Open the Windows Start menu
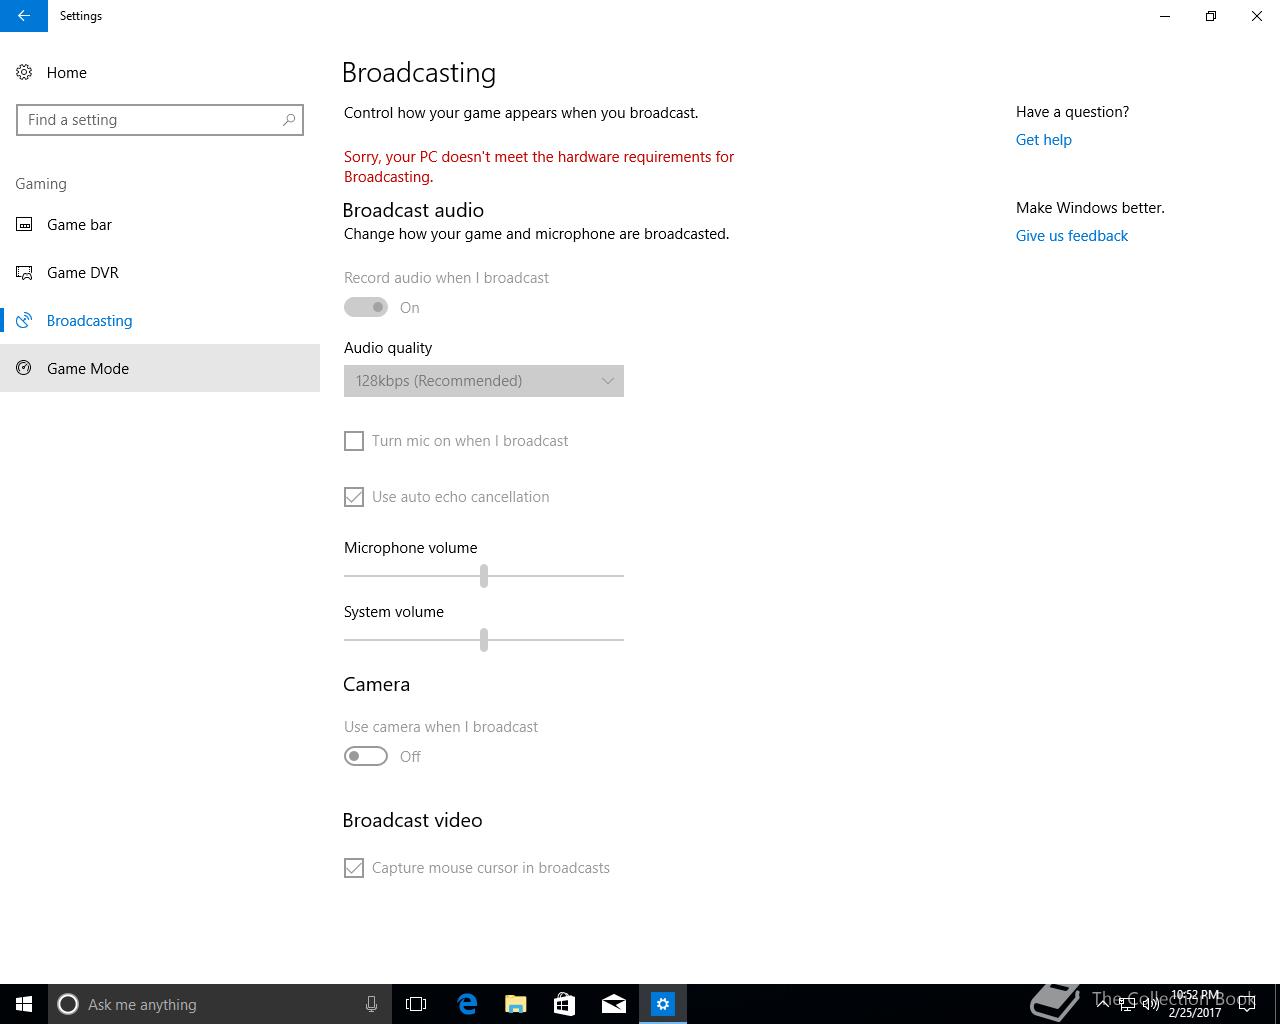Image resolution: width=1280 pixels, height=1024 pixels. 24,1004
